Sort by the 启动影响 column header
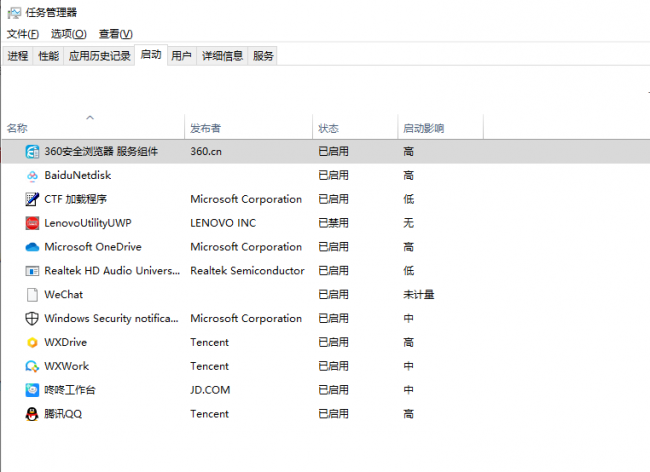 coord(441,128)
